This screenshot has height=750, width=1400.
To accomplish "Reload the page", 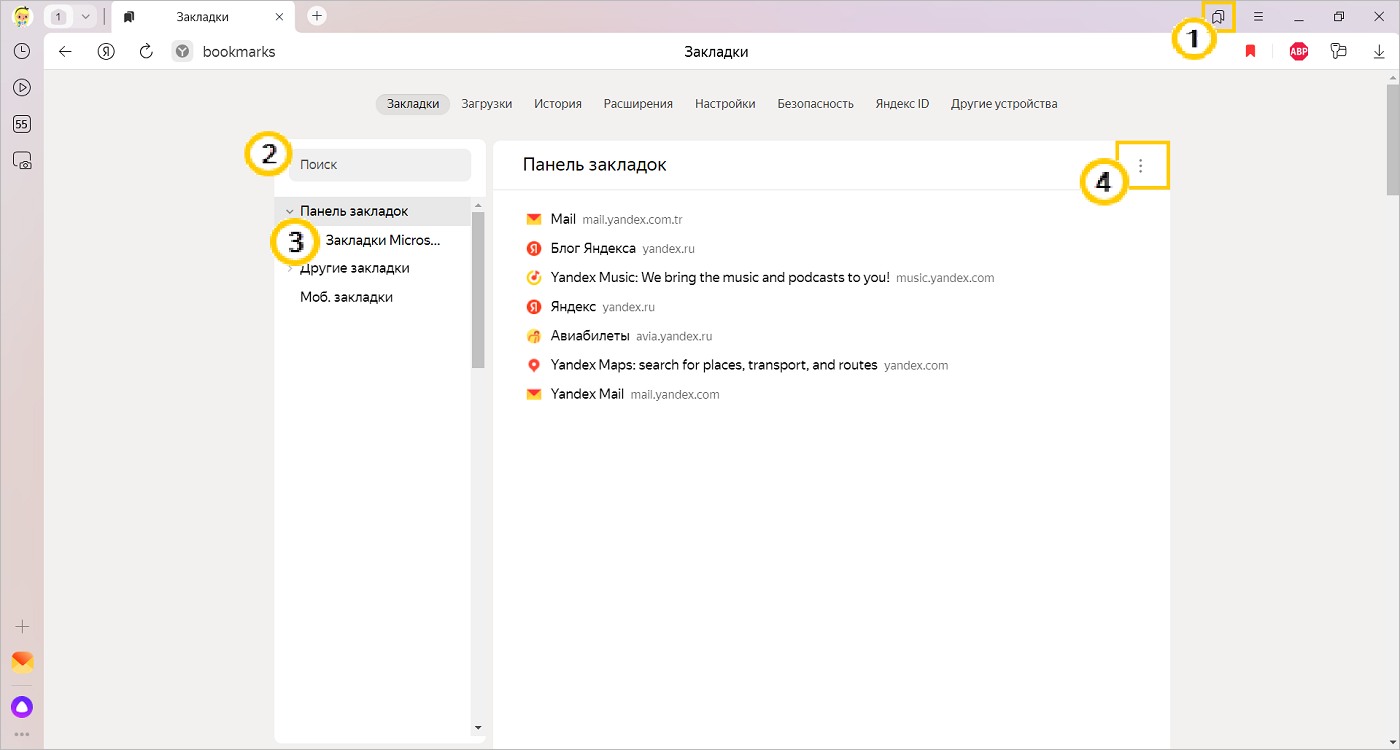I will pyautogui.click(x=146, y=52).
